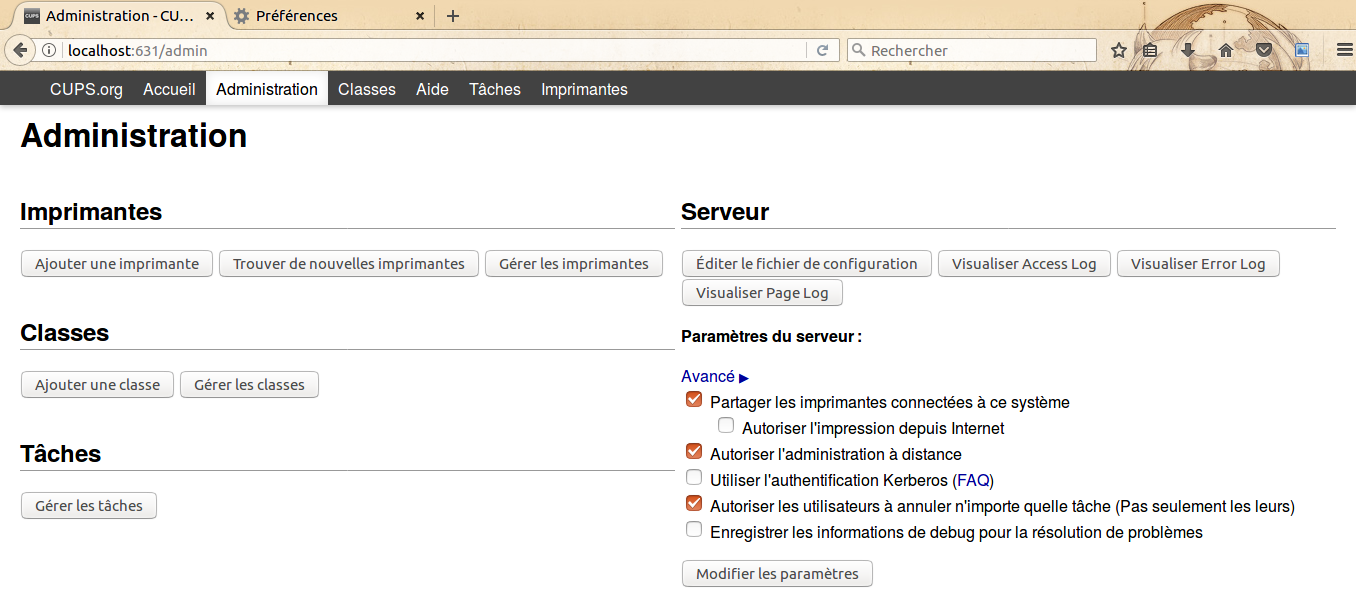This screenshot has height=609, width=1356.
Task: Reload the page with the refresh icon
Action: tap(822, 50)
